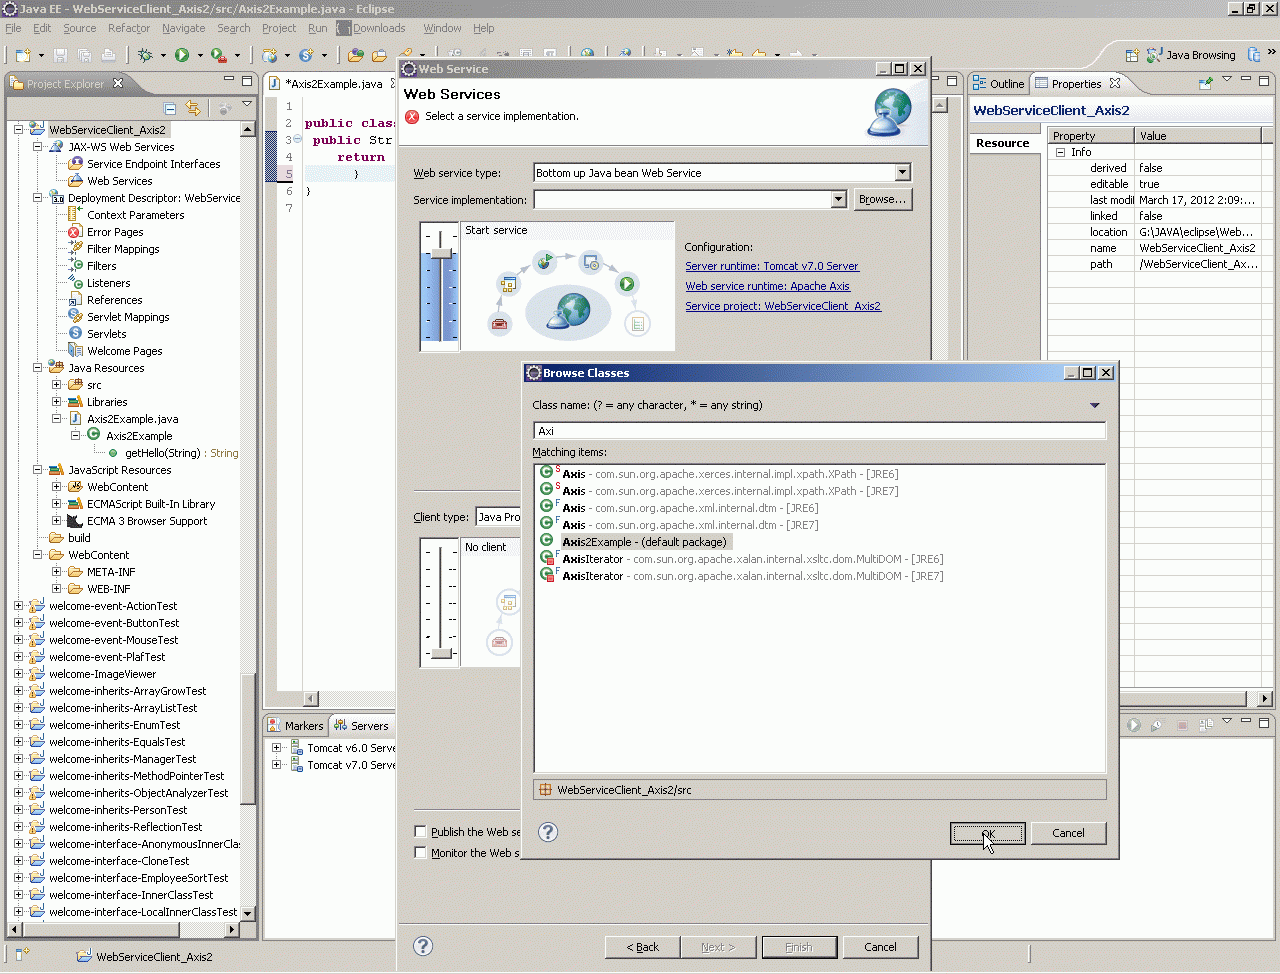Open the Web service type dropdown

pos(902,173)
